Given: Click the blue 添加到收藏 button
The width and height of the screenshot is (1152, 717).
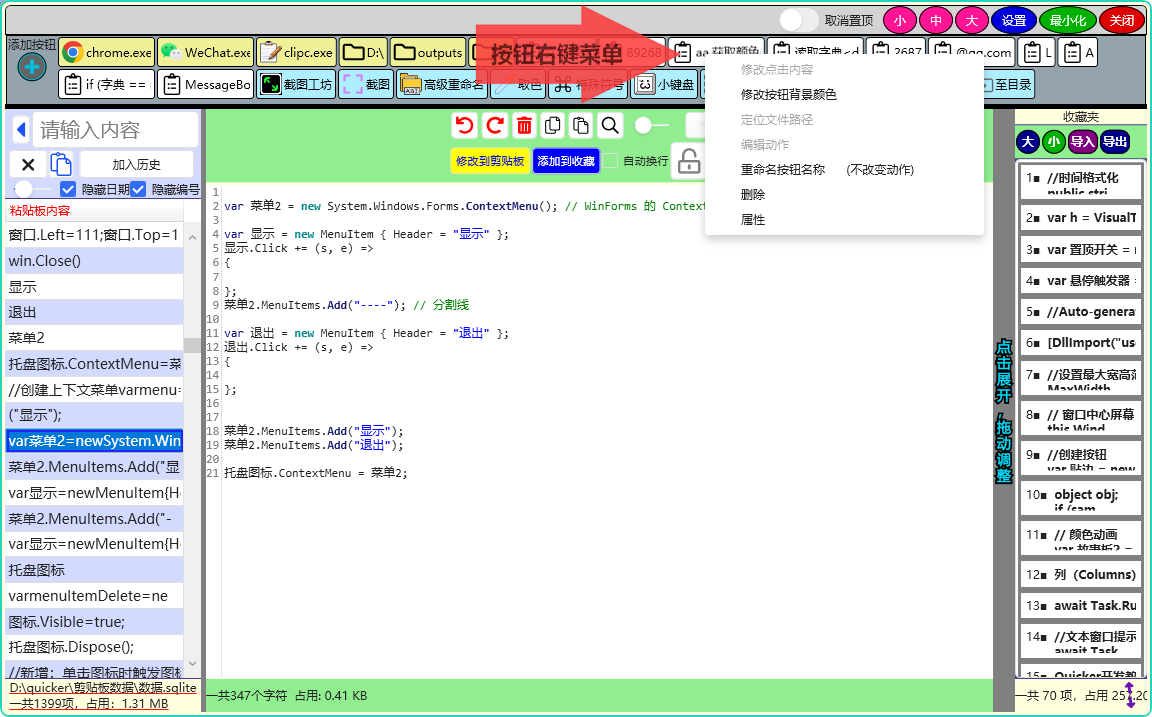Looking at the screenshot, I should (566, 161).
